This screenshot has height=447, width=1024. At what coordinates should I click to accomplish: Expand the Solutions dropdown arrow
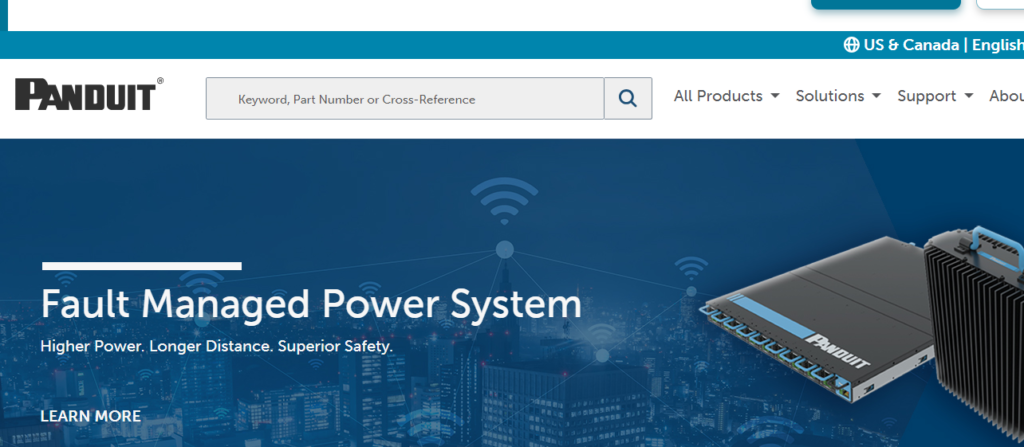[876, 96]
